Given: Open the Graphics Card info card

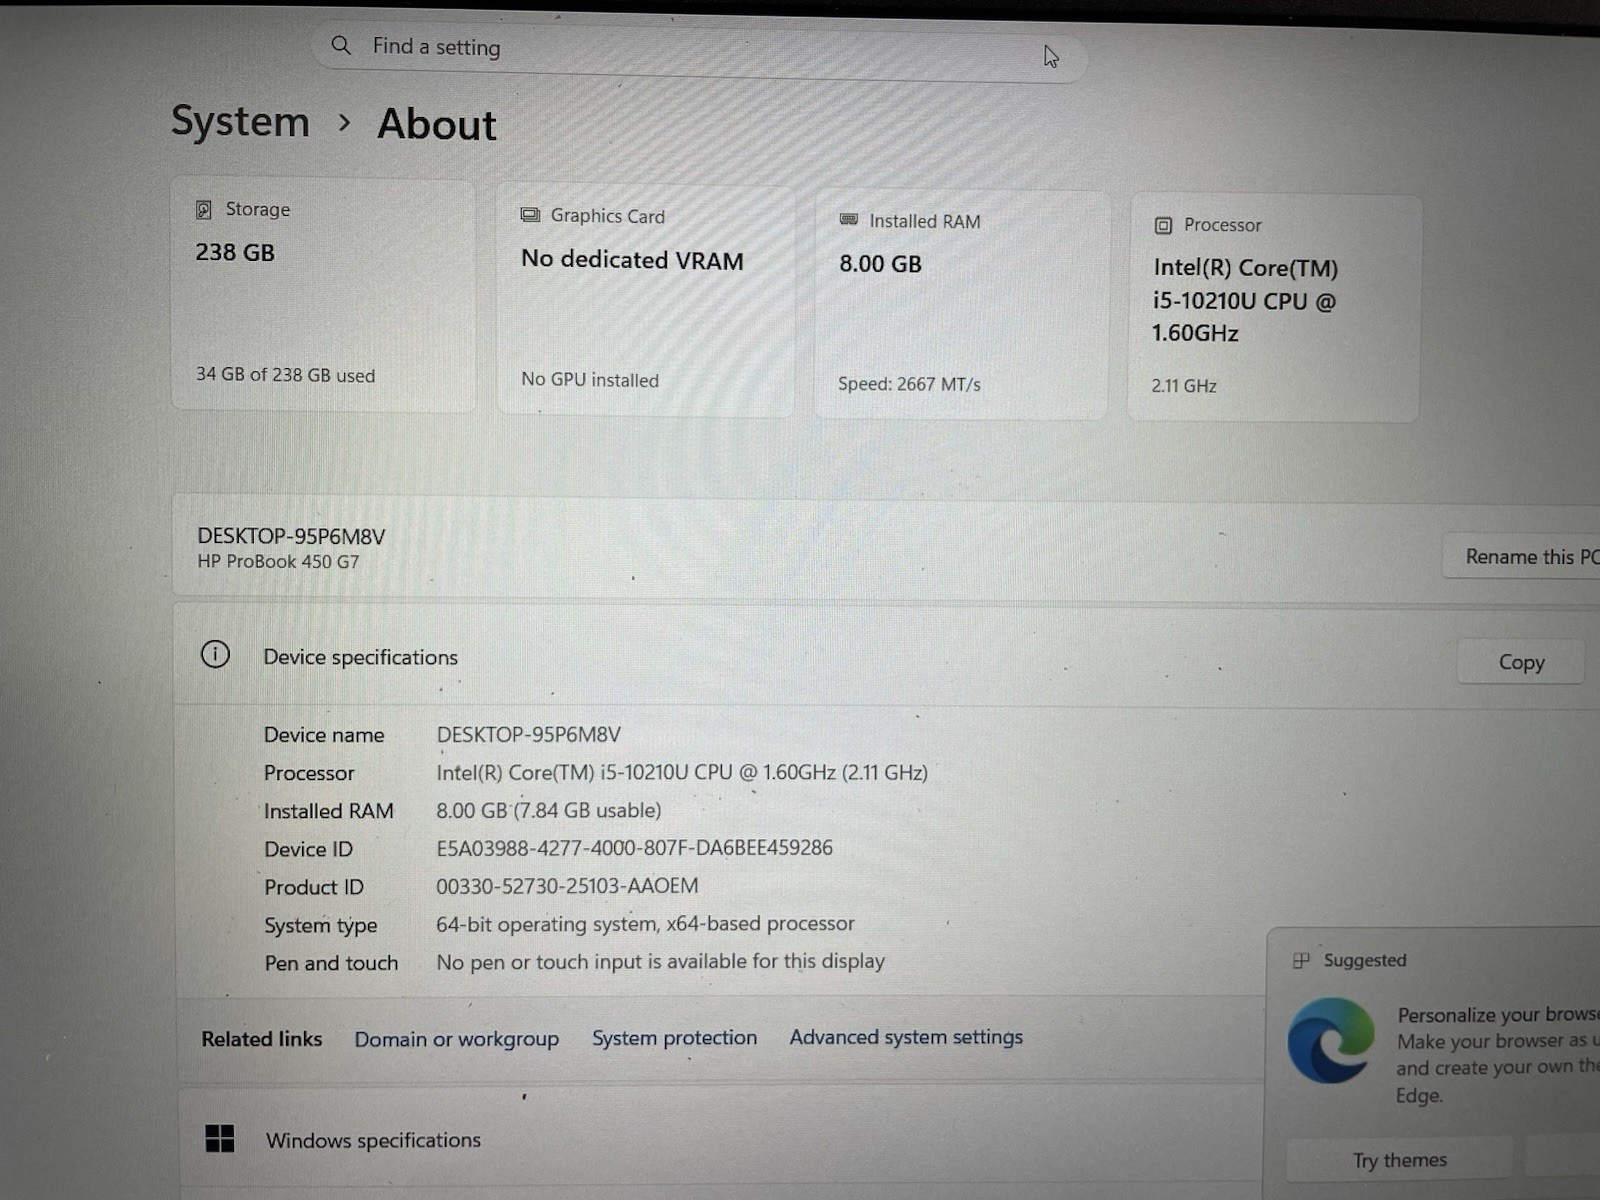Looking at the screenshot, I should click(645, 300).
